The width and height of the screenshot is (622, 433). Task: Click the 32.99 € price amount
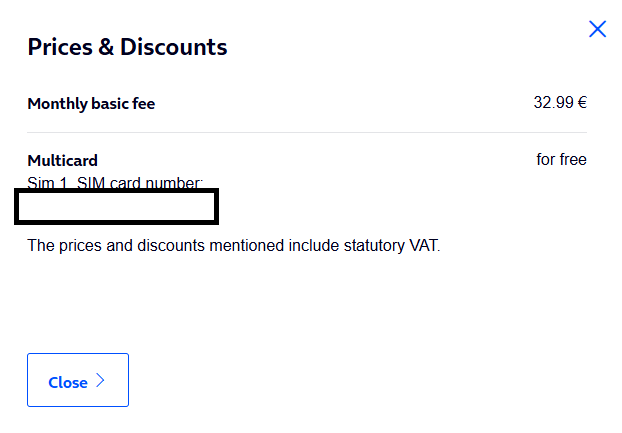point(560,103)
